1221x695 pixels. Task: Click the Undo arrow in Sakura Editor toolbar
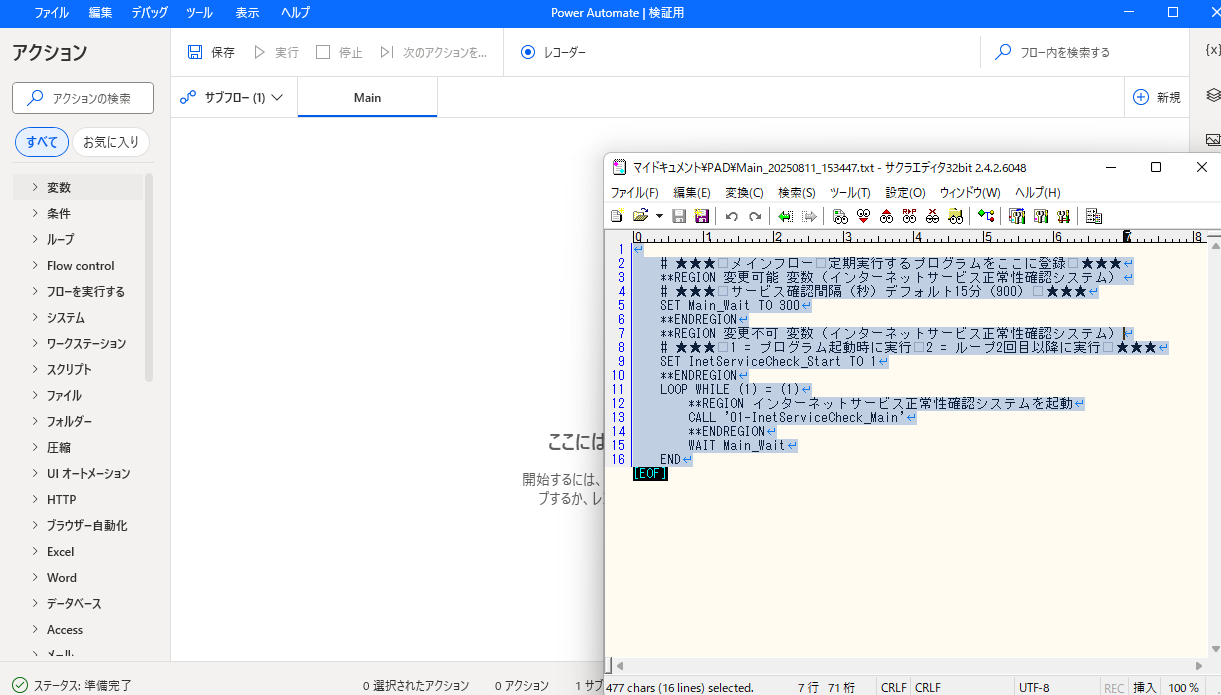[x=731, y=216]
